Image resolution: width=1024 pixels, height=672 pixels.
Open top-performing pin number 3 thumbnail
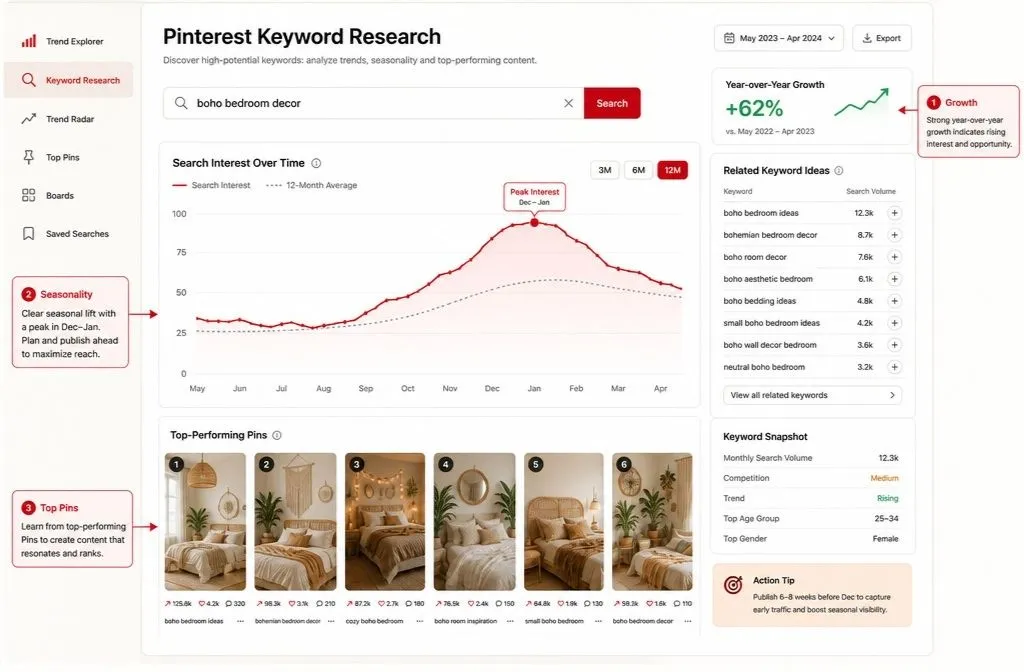click(385, 522)
